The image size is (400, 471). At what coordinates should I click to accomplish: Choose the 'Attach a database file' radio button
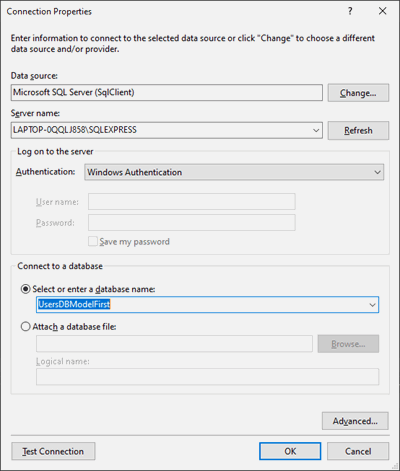26,327
